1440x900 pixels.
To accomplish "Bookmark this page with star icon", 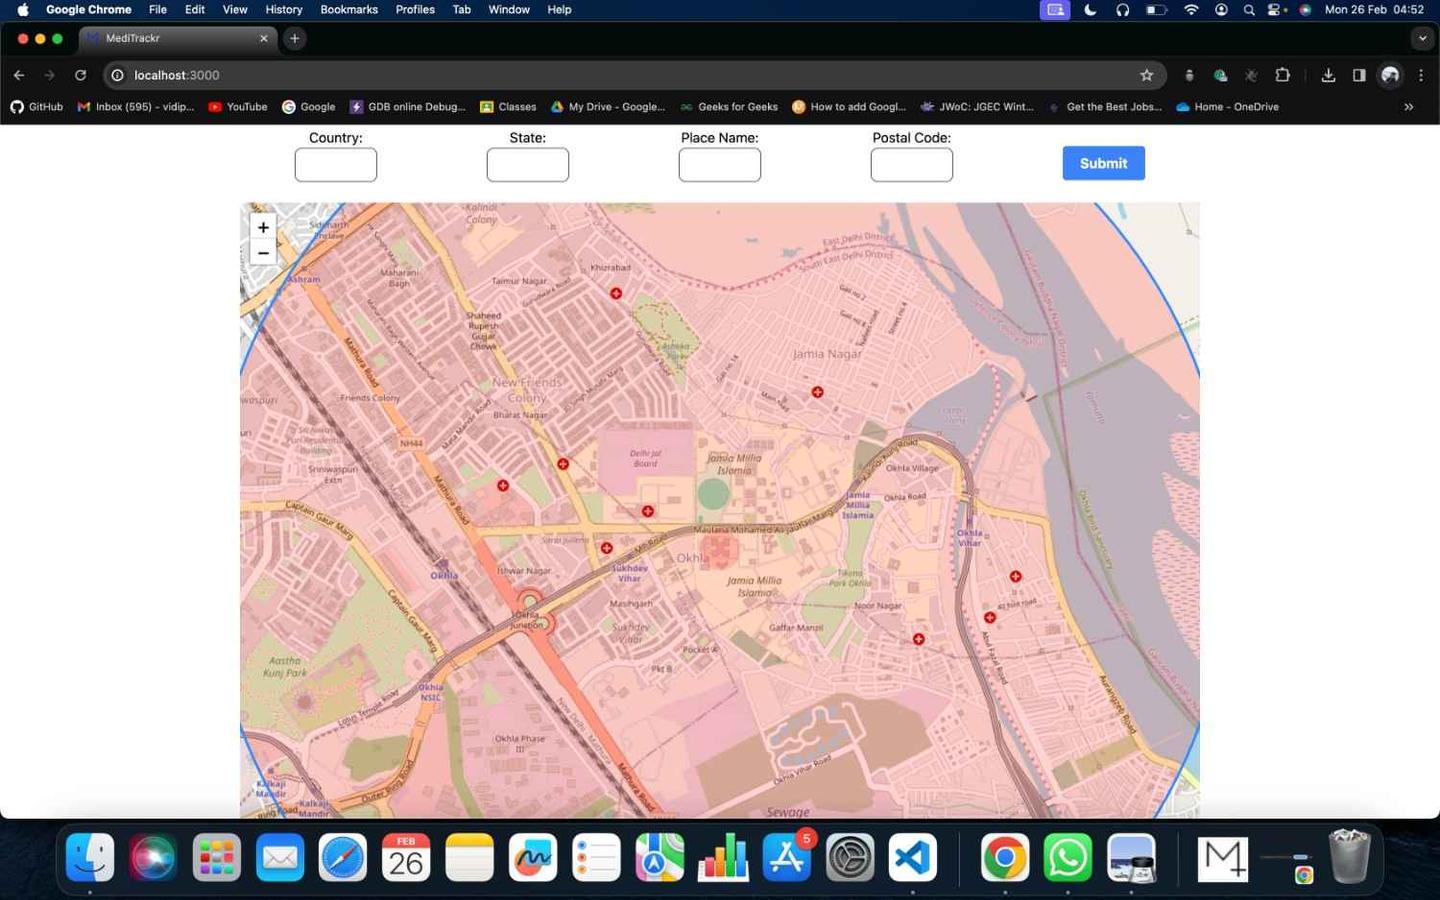I will (x=1146, y=75).
